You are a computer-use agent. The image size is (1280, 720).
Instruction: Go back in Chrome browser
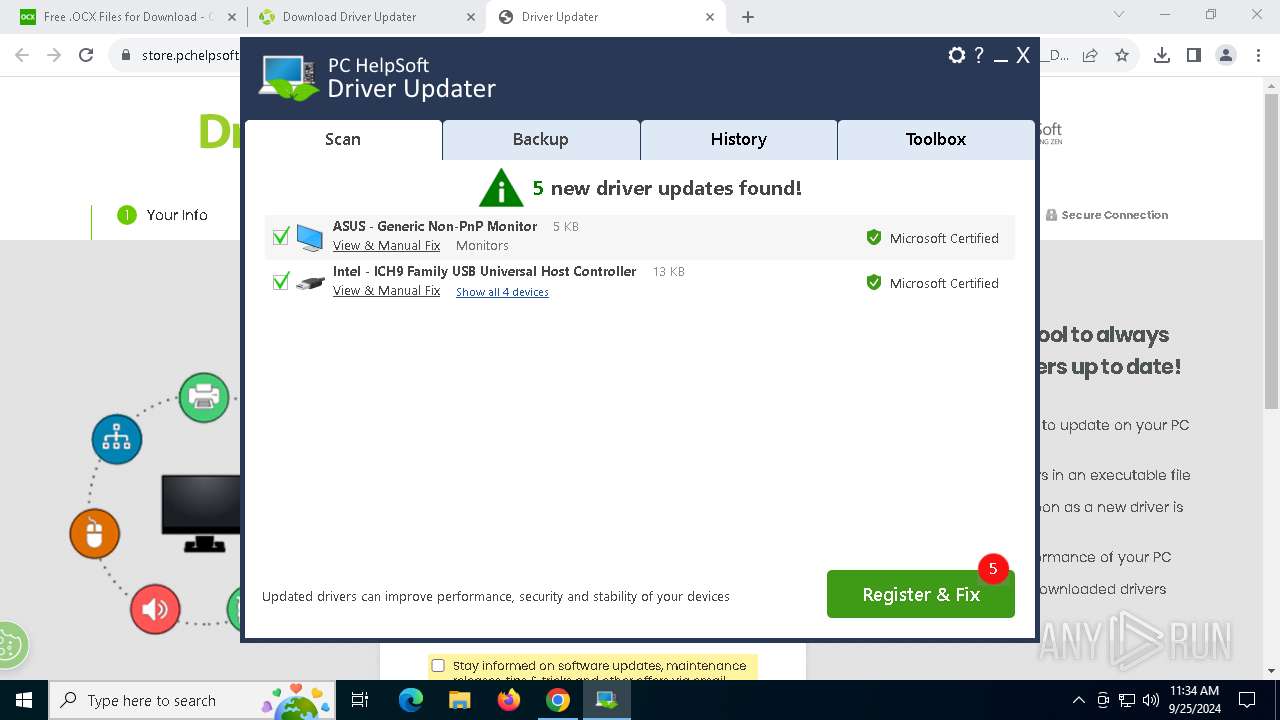tap(22, 56)
